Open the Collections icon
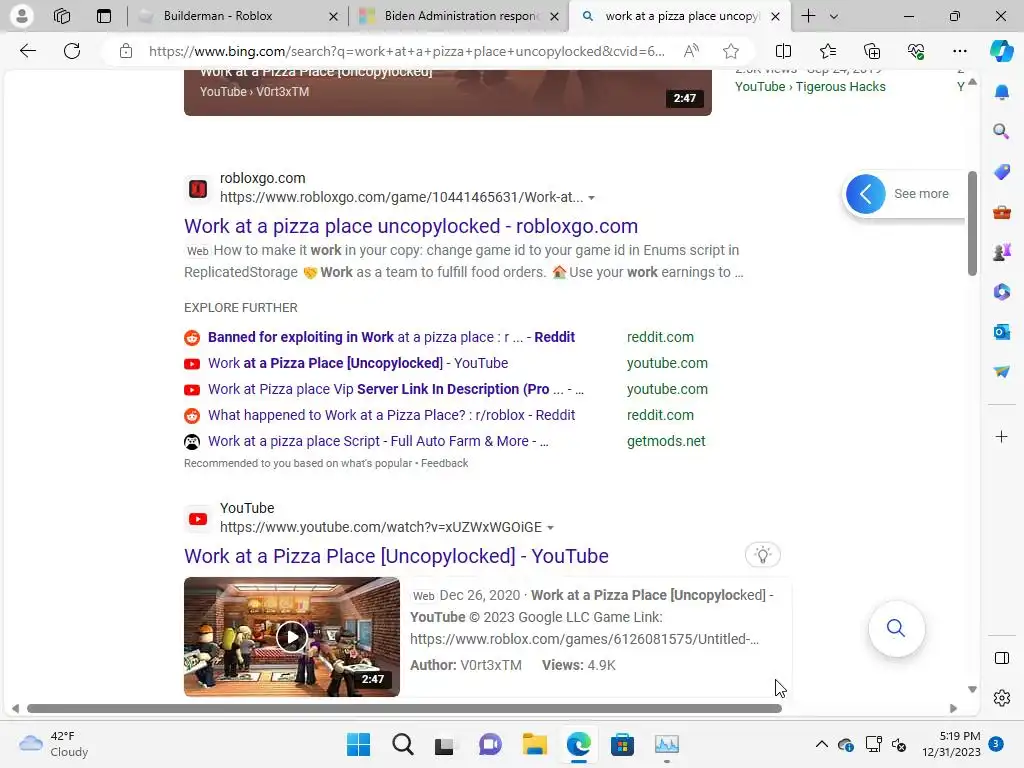Viewport: 1024px width, 768px height. click(872, 51)
